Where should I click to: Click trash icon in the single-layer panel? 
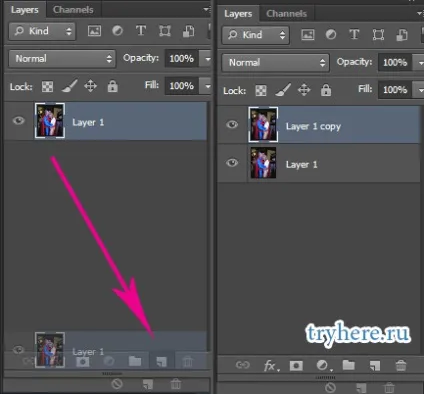(x=188, y=361)
